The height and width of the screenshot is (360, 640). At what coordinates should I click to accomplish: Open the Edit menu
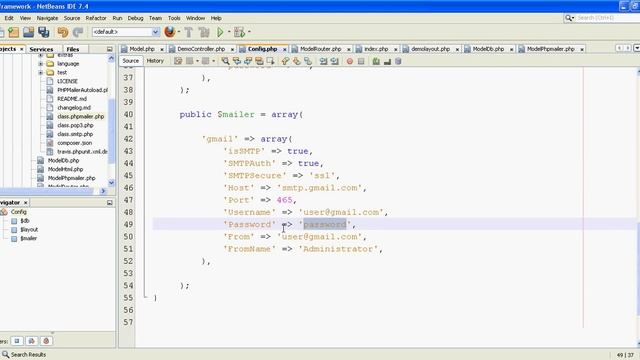pyautogui.click(x=9, y=18)
